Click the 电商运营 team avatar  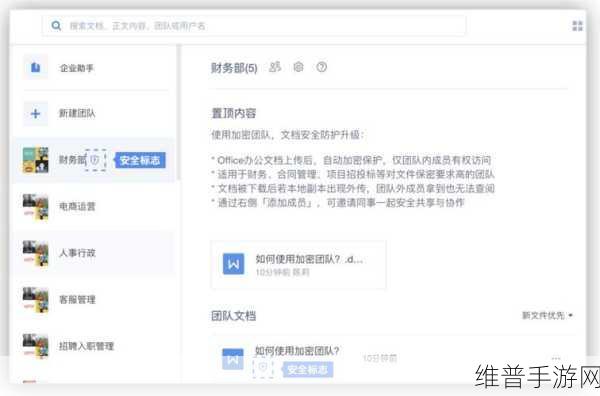(x=36, y=207)
